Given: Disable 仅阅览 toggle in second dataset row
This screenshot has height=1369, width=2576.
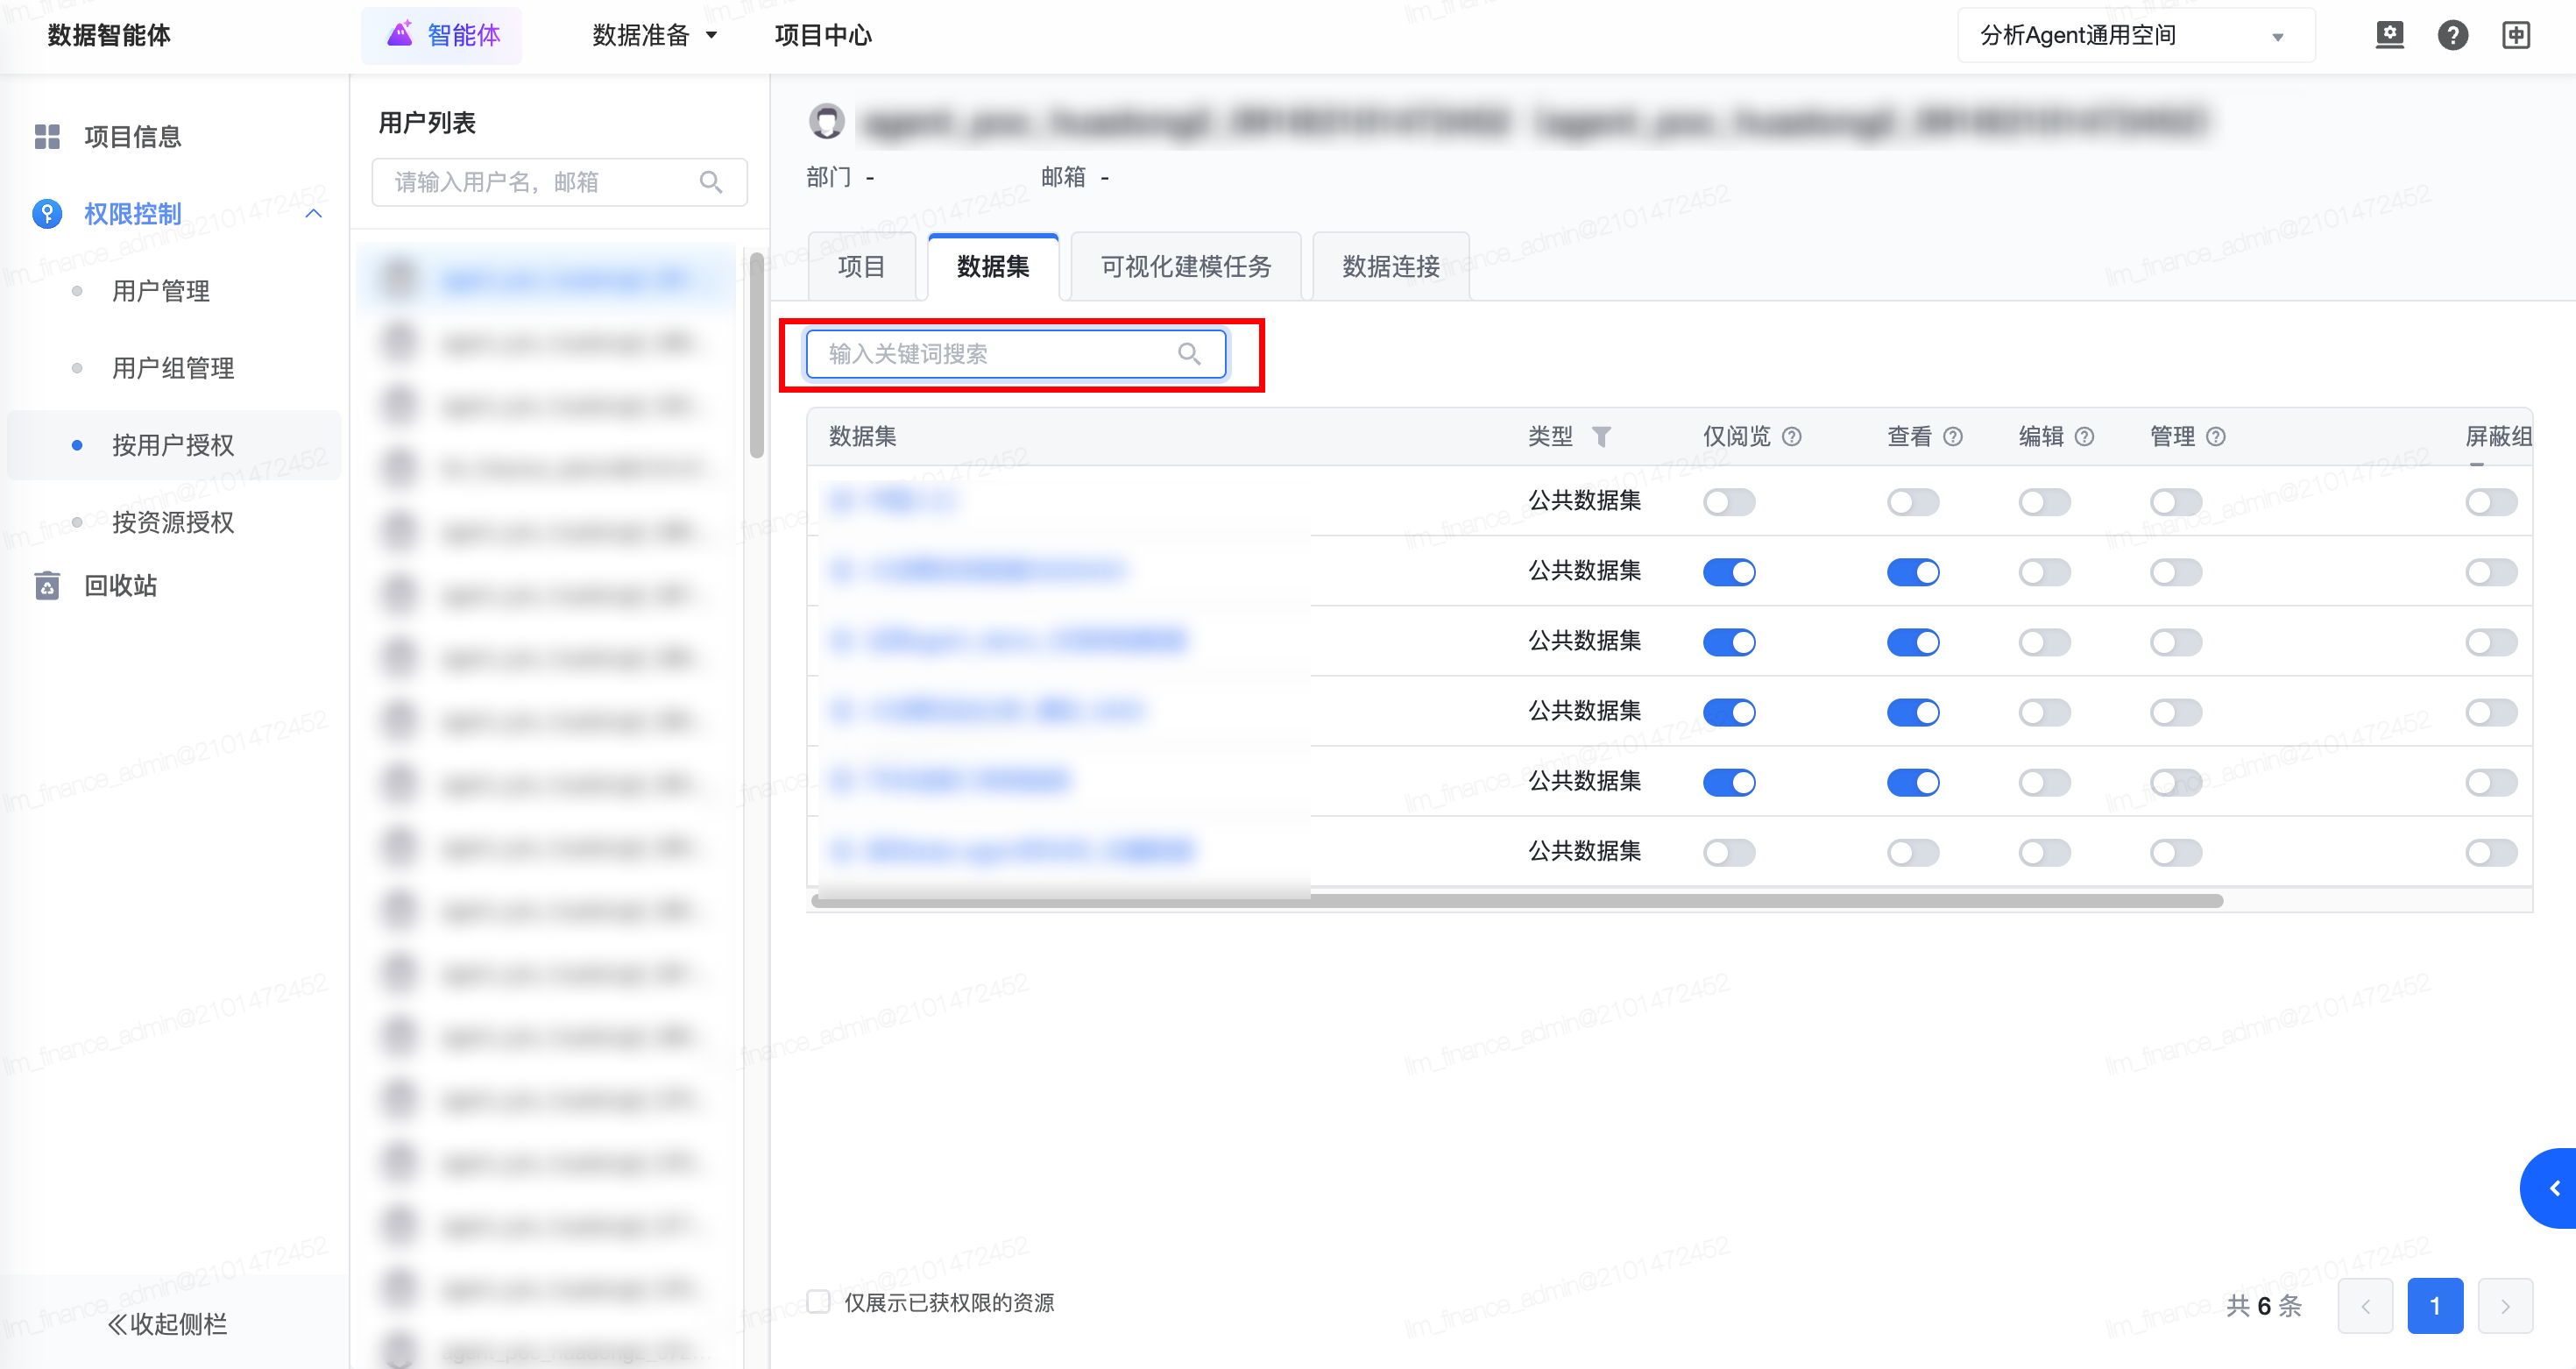Looking at the screenshot, I should click(x=1729, y=572).
